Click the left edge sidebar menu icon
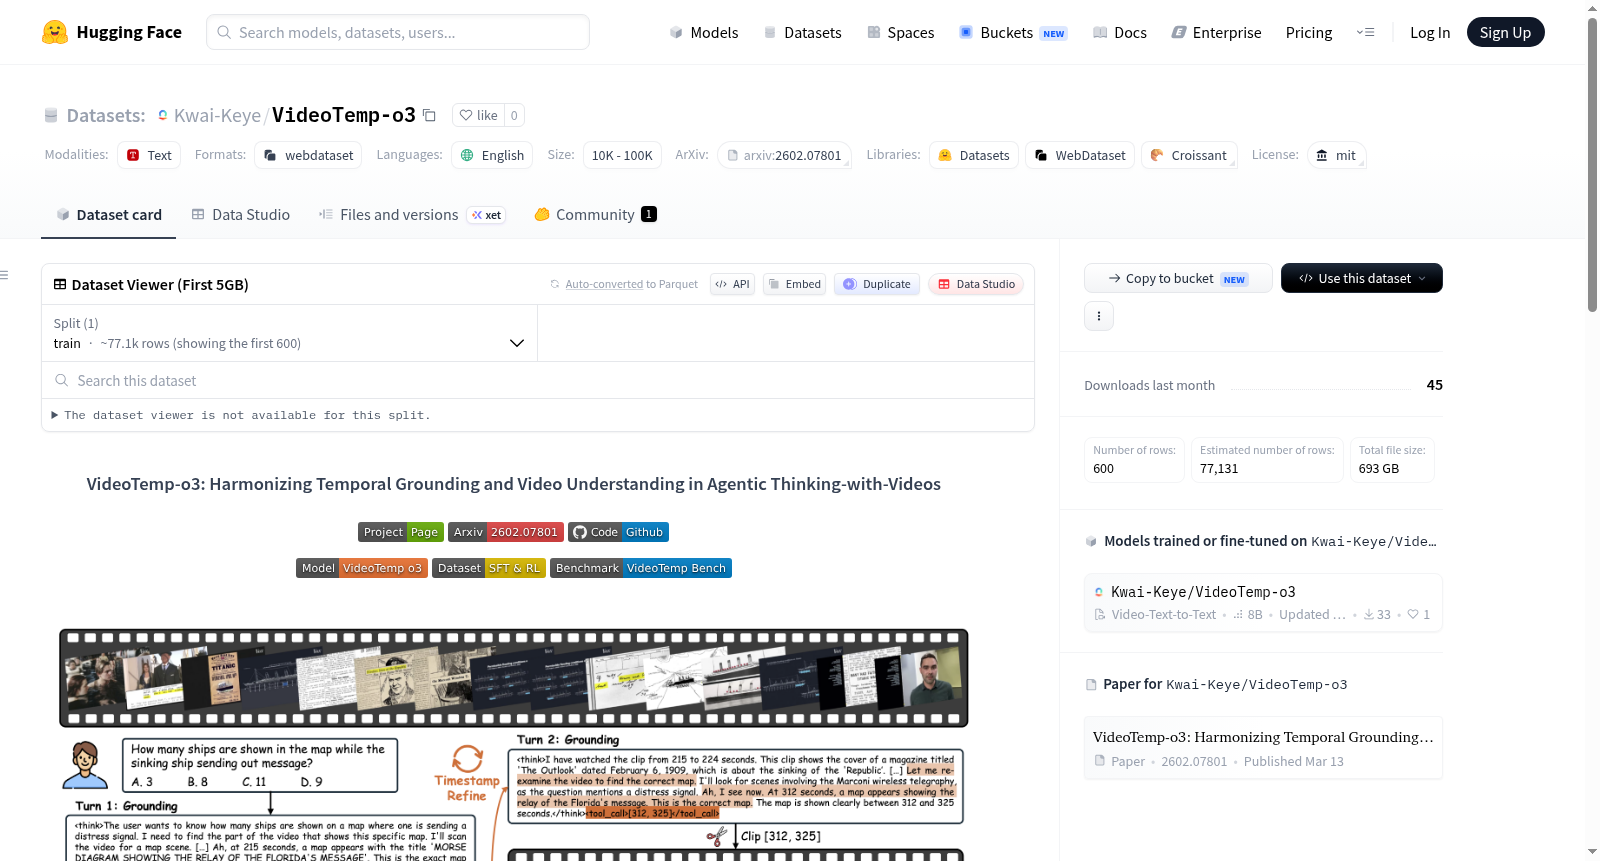1600x861 pixels. (x=4, y=275)
